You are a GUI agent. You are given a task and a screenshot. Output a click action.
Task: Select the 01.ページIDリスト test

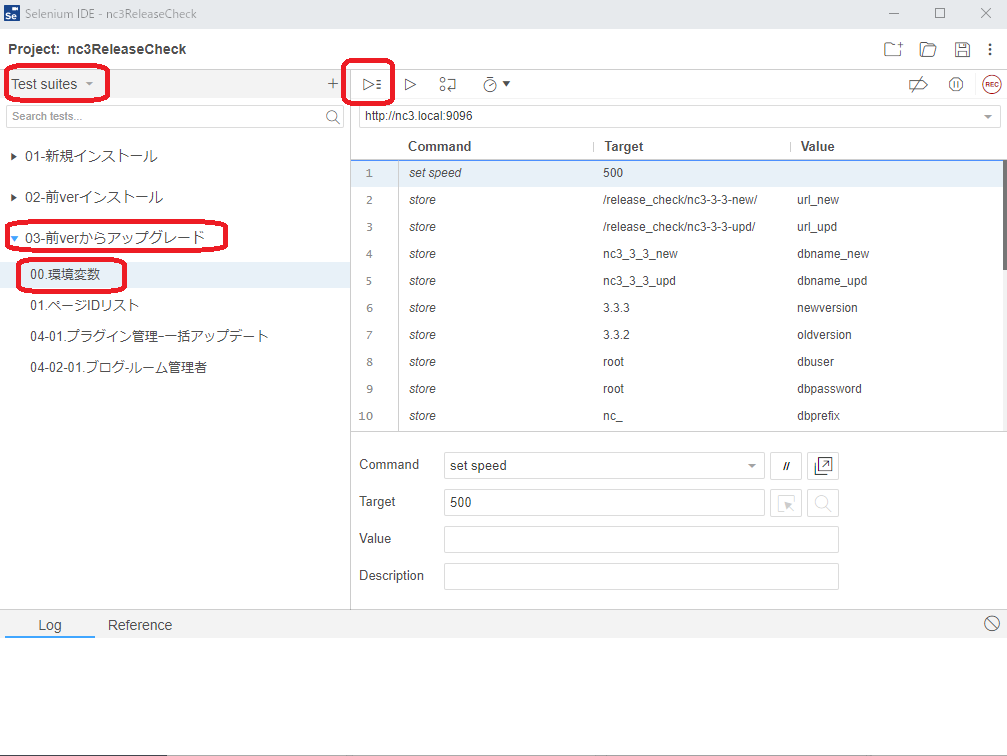pos(175,306)
